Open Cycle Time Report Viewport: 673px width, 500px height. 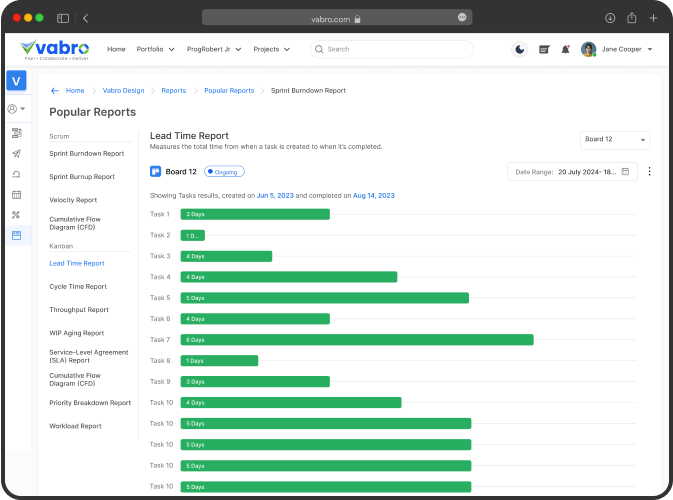pyautogui.click(x=78, y=287)
